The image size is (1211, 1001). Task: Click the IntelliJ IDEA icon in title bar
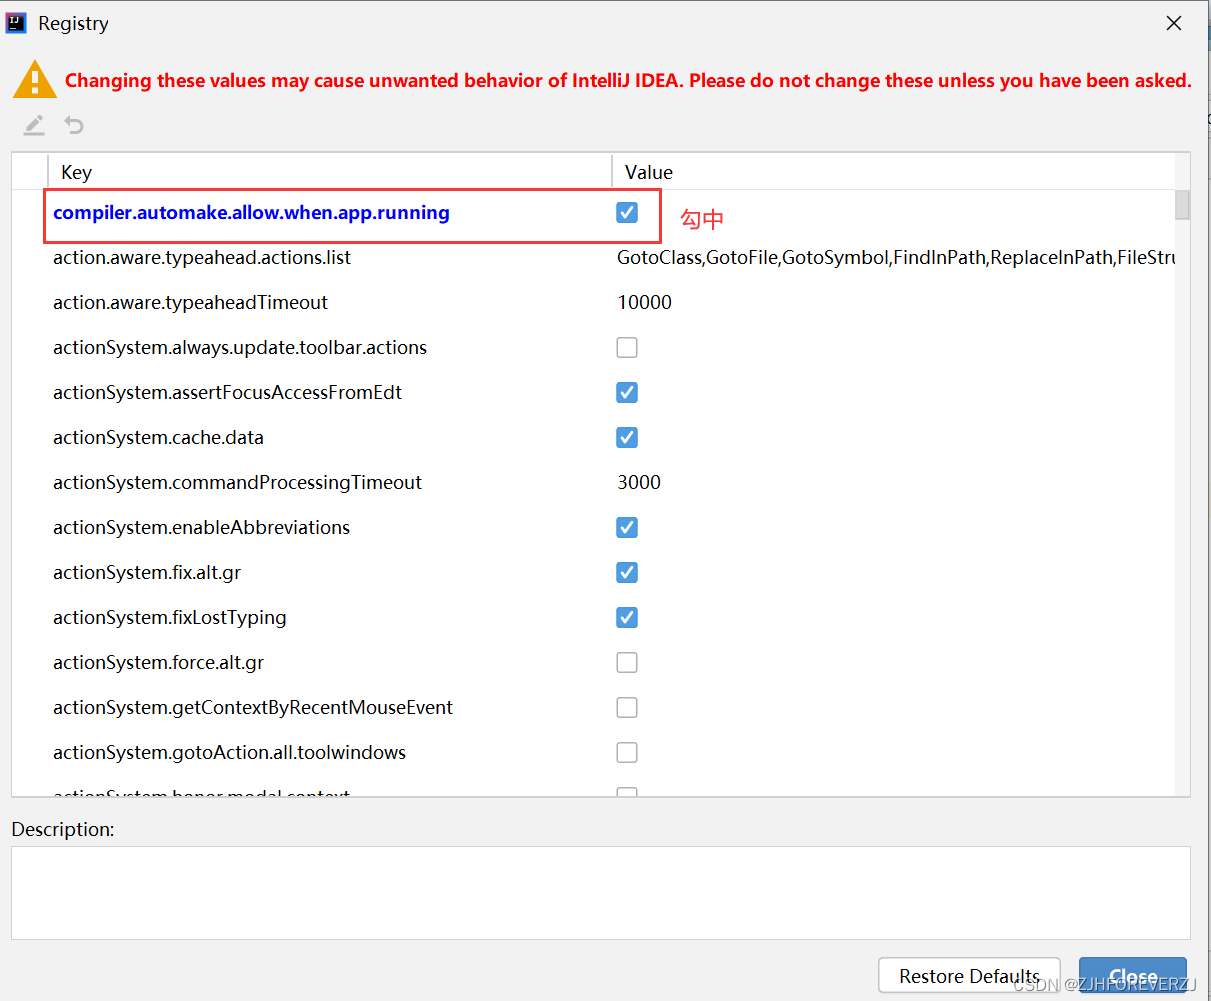(16, 23)
